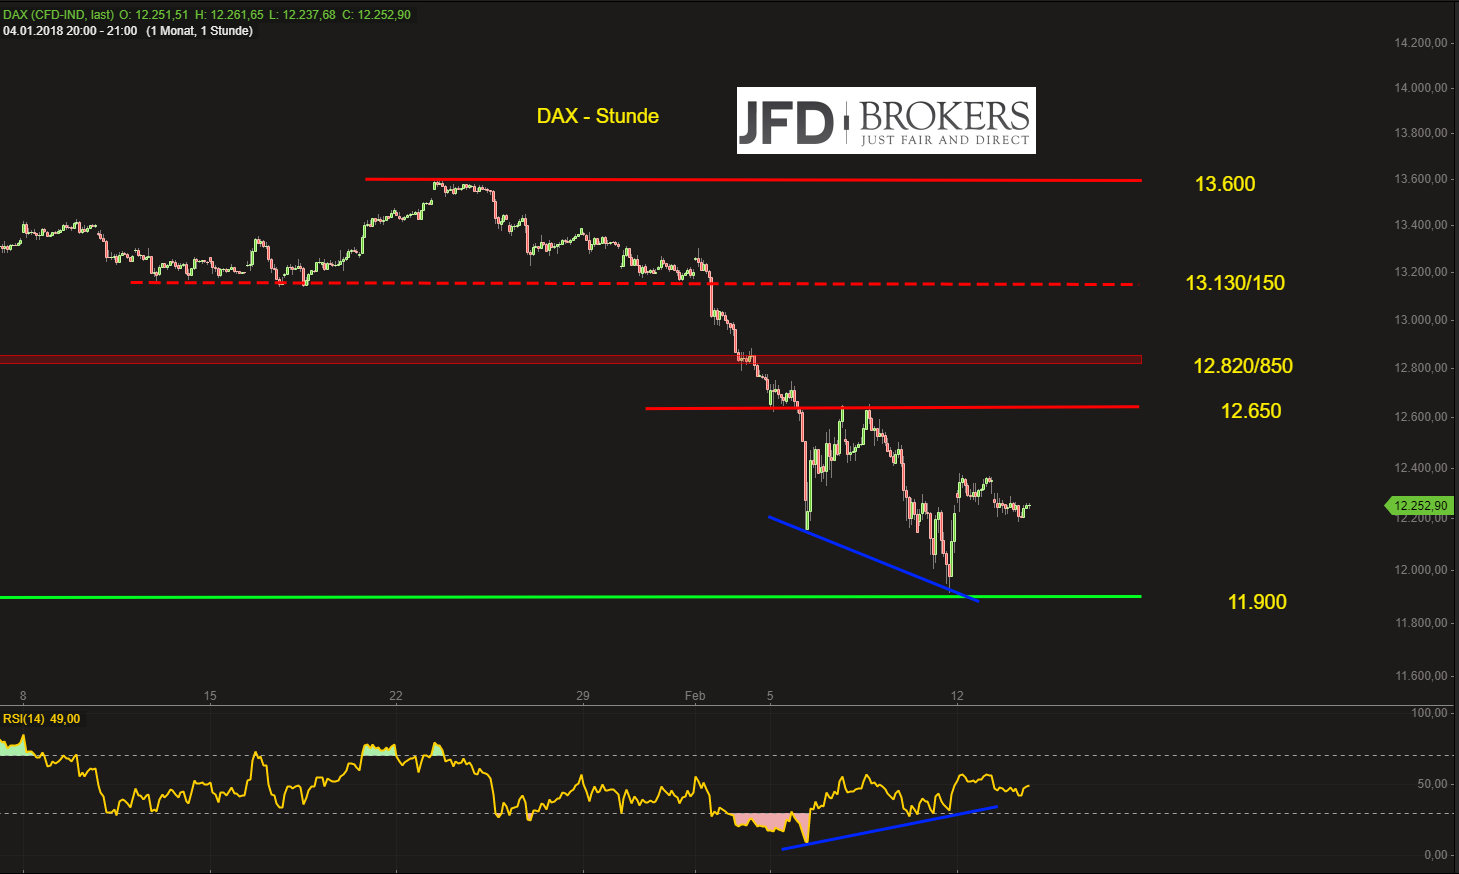1459x874 pixels.
Task: Click the 13.400,00 price axis label
Action: click(x=1421, y=225)
